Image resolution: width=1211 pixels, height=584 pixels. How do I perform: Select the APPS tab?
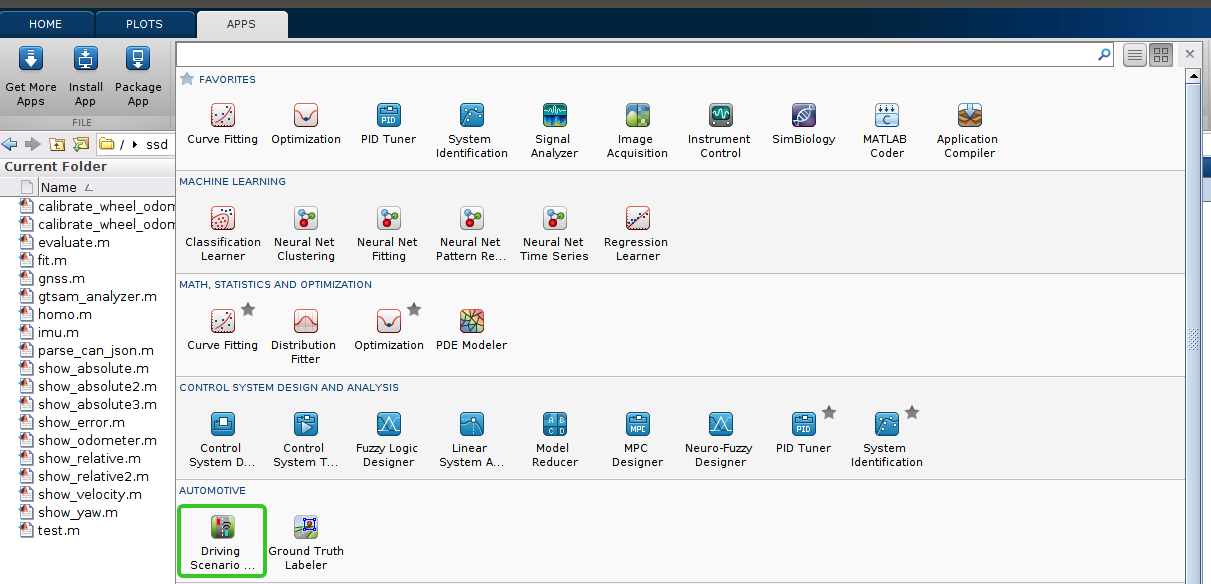click(241, 24)
